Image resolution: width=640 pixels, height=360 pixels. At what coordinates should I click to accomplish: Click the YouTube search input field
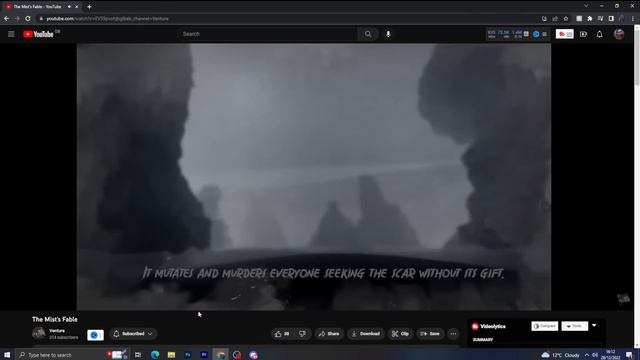tap(267, 34)
